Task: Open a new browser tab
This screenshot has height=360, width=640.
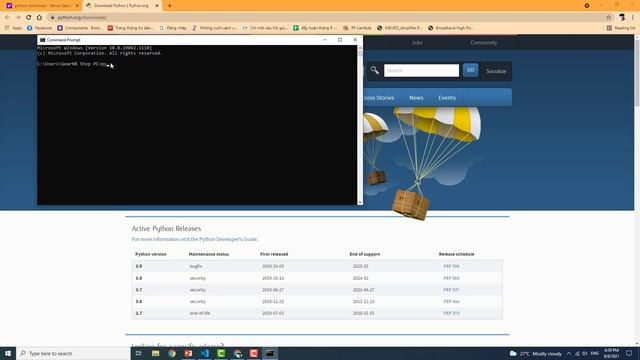Action: (169, 6)
